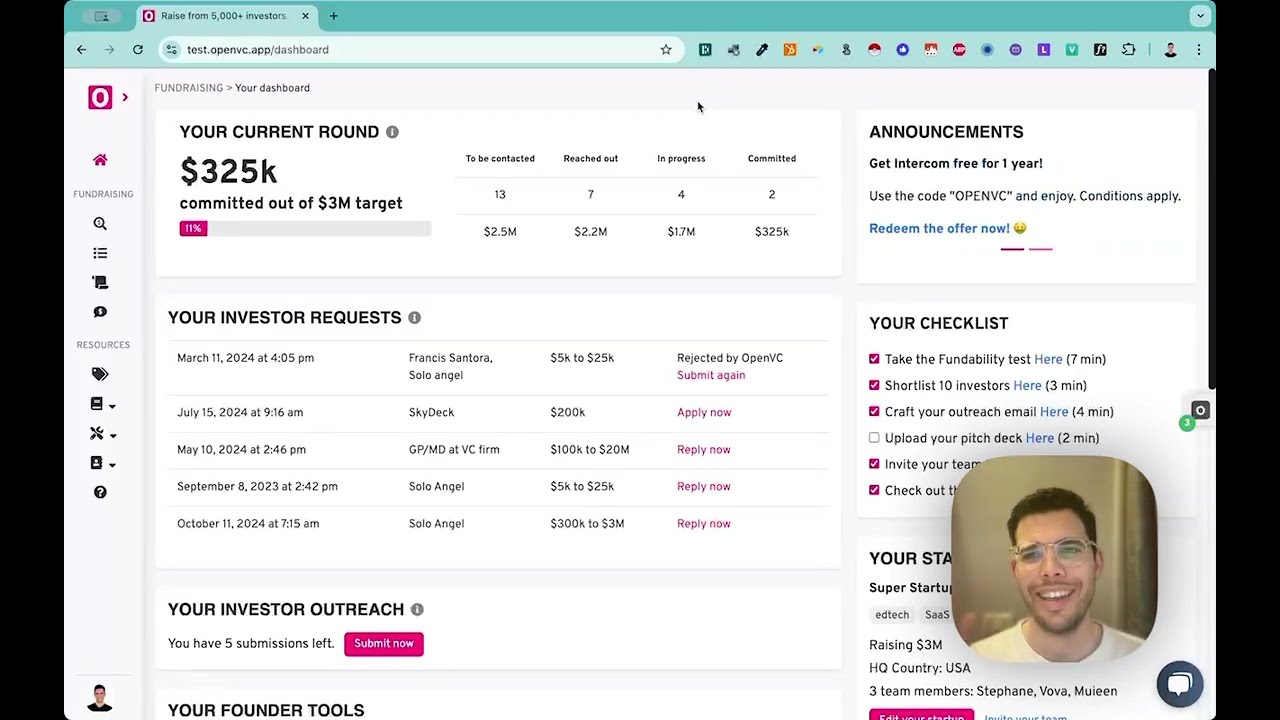Show info for Your Investor Outreach
Image resolution: width=1280 pixels, height=720 pixels.
[x=417, y=610]
